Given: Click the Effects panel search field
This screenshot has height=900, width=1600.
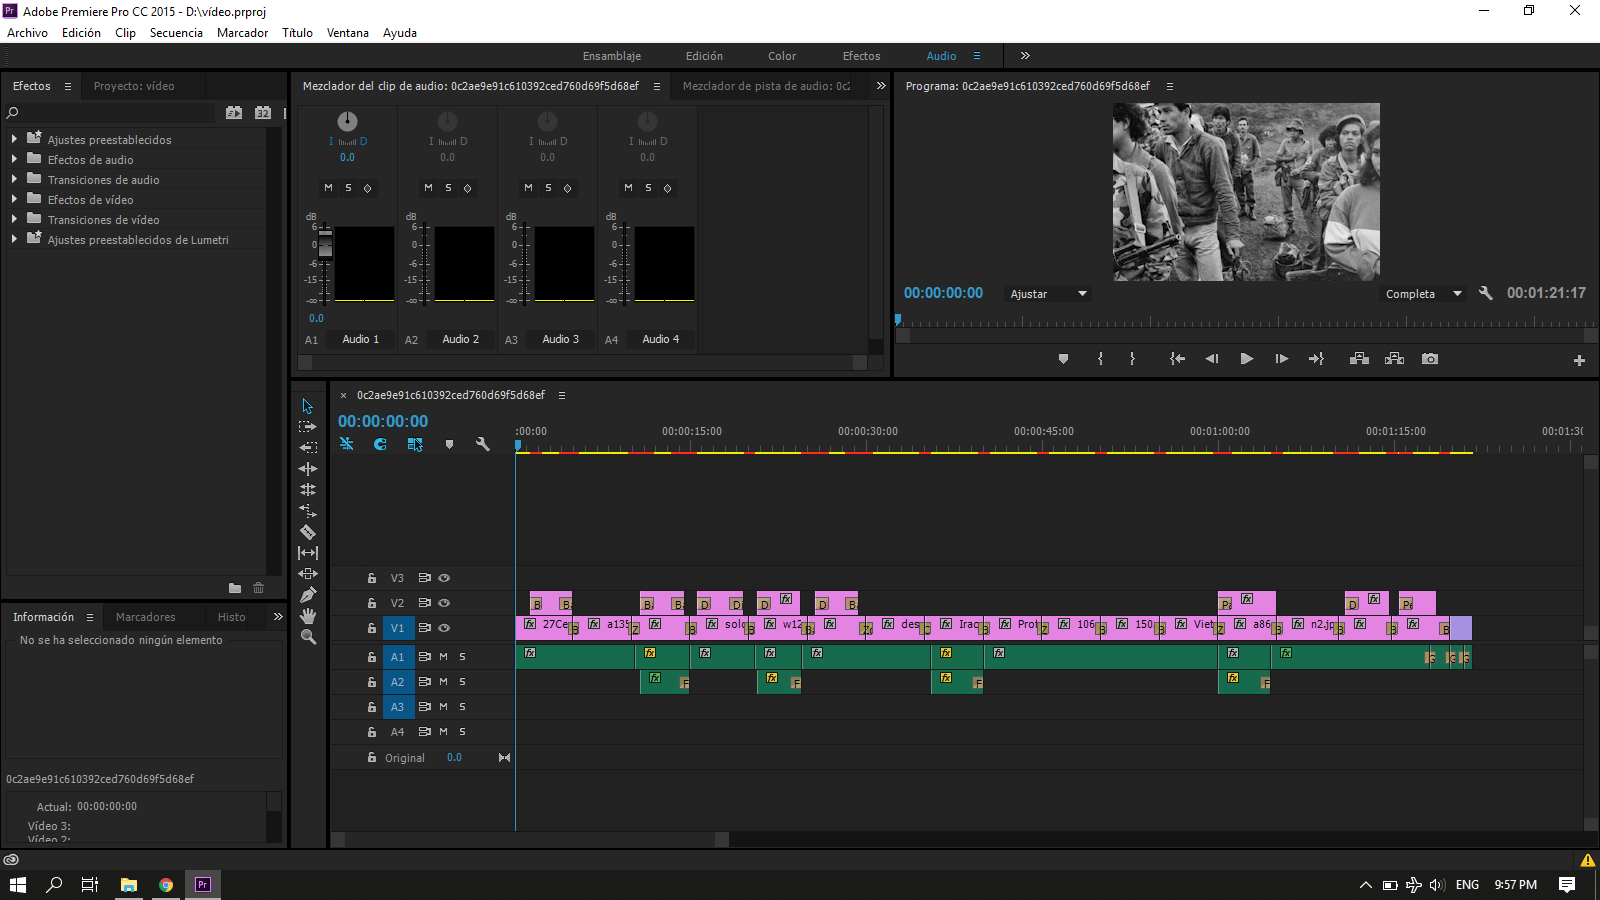Looking at the screenshot, I should click(116, 113).
